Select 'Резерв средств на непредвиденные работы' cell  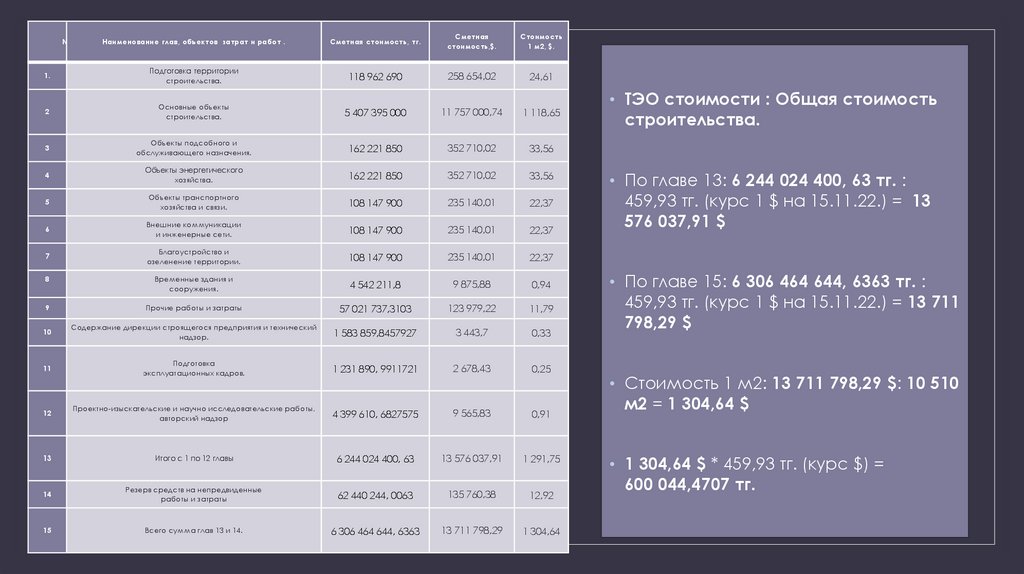tap(193, 494)
